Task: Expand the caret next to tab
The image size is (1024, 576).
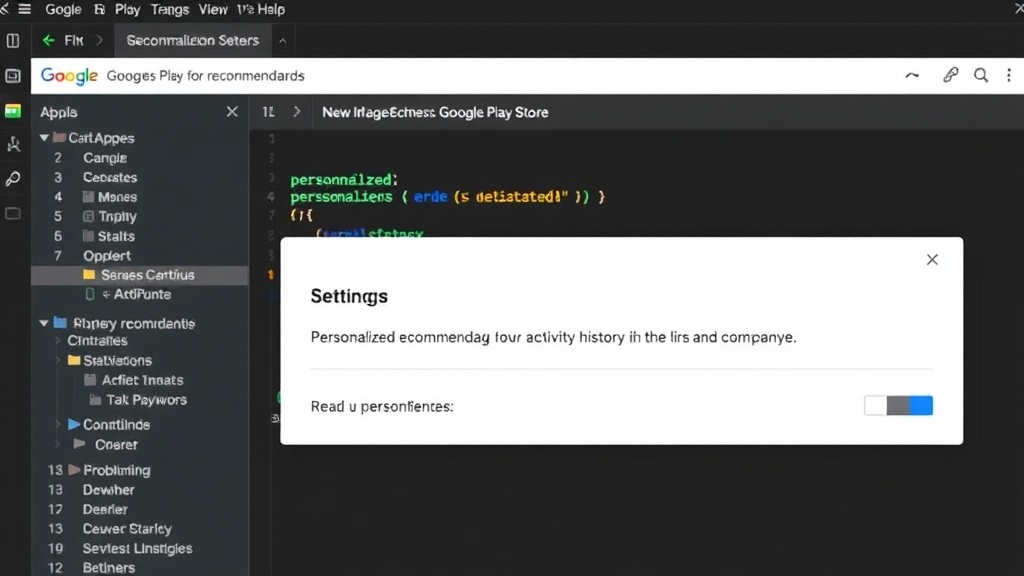Action: (283, 41)
